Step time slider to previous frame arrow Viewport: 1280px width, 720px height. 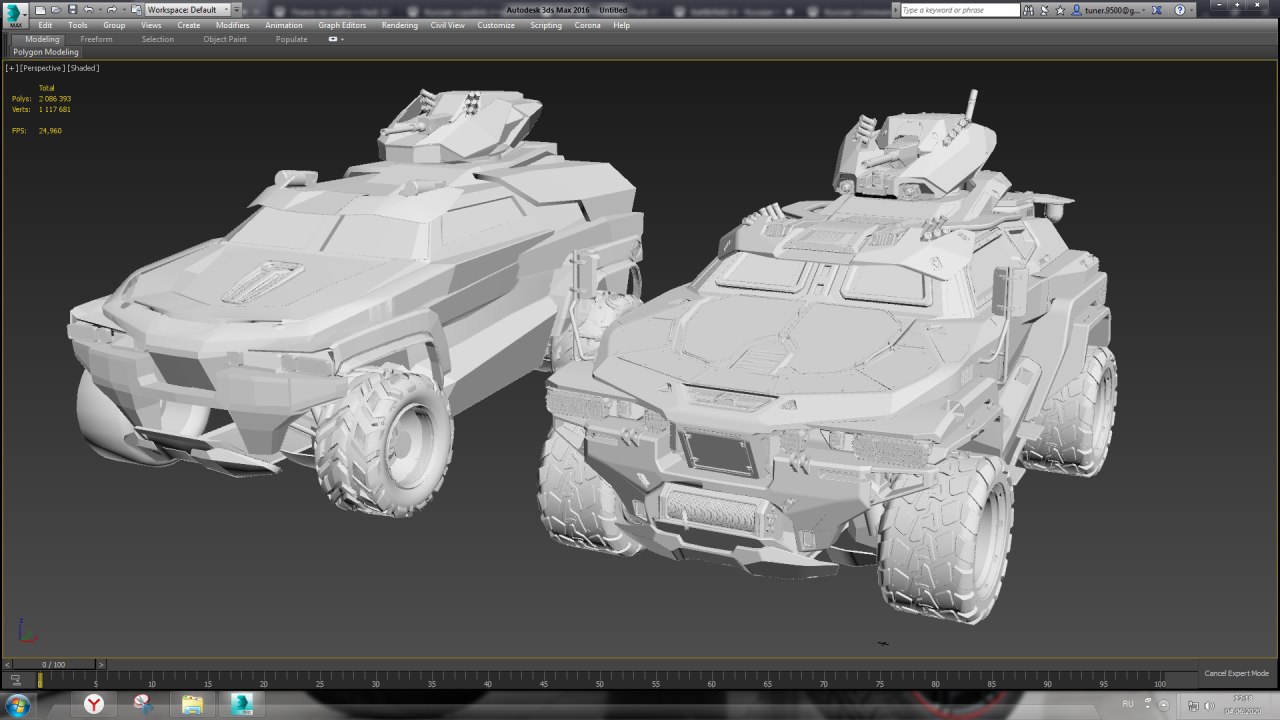pyautogui.click(x=8, y=664)
